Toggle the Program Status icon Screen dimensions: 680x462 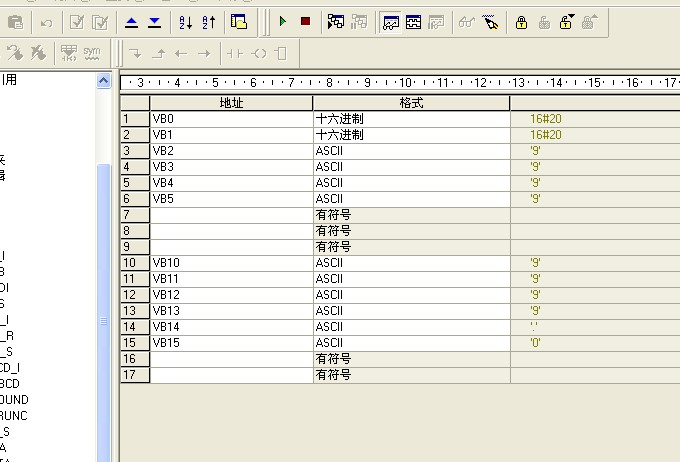click(x=336, y=22)
